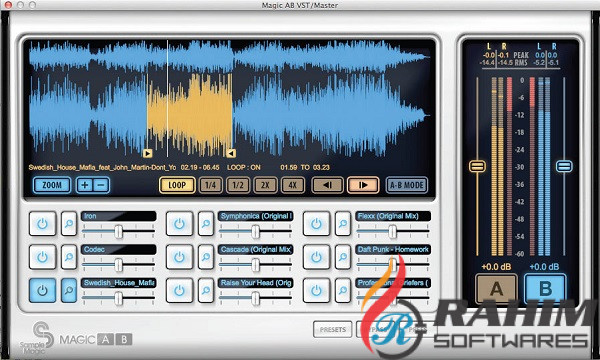Click the Raise Your Head name field
Screen dimensions: 600x360
pyautogui.click(x=256, y=283)
